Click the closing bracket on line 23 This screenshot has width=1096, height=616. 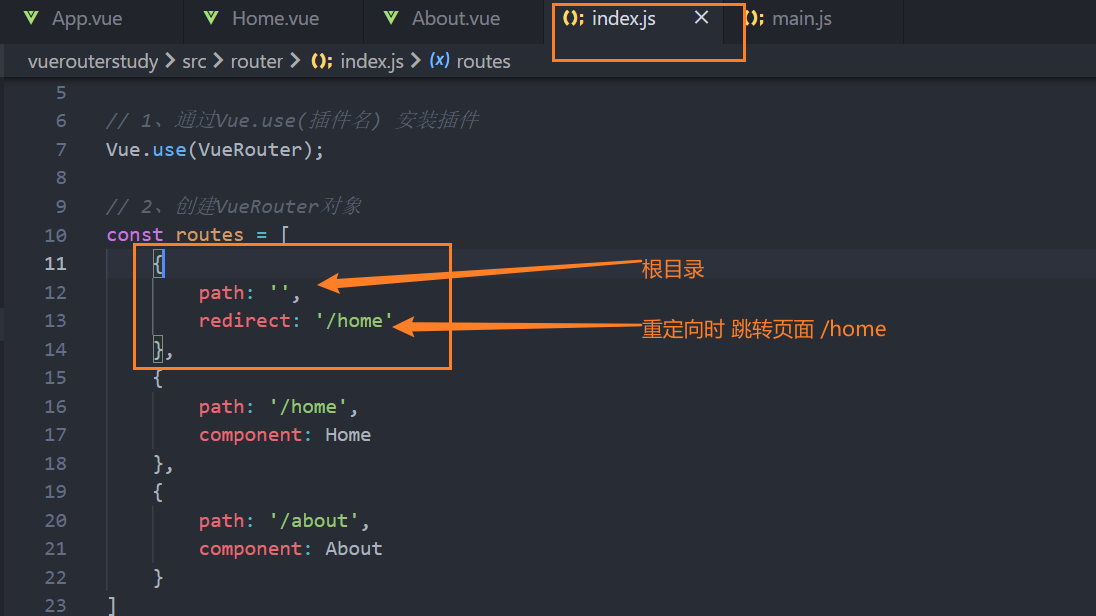click(112, 606)
